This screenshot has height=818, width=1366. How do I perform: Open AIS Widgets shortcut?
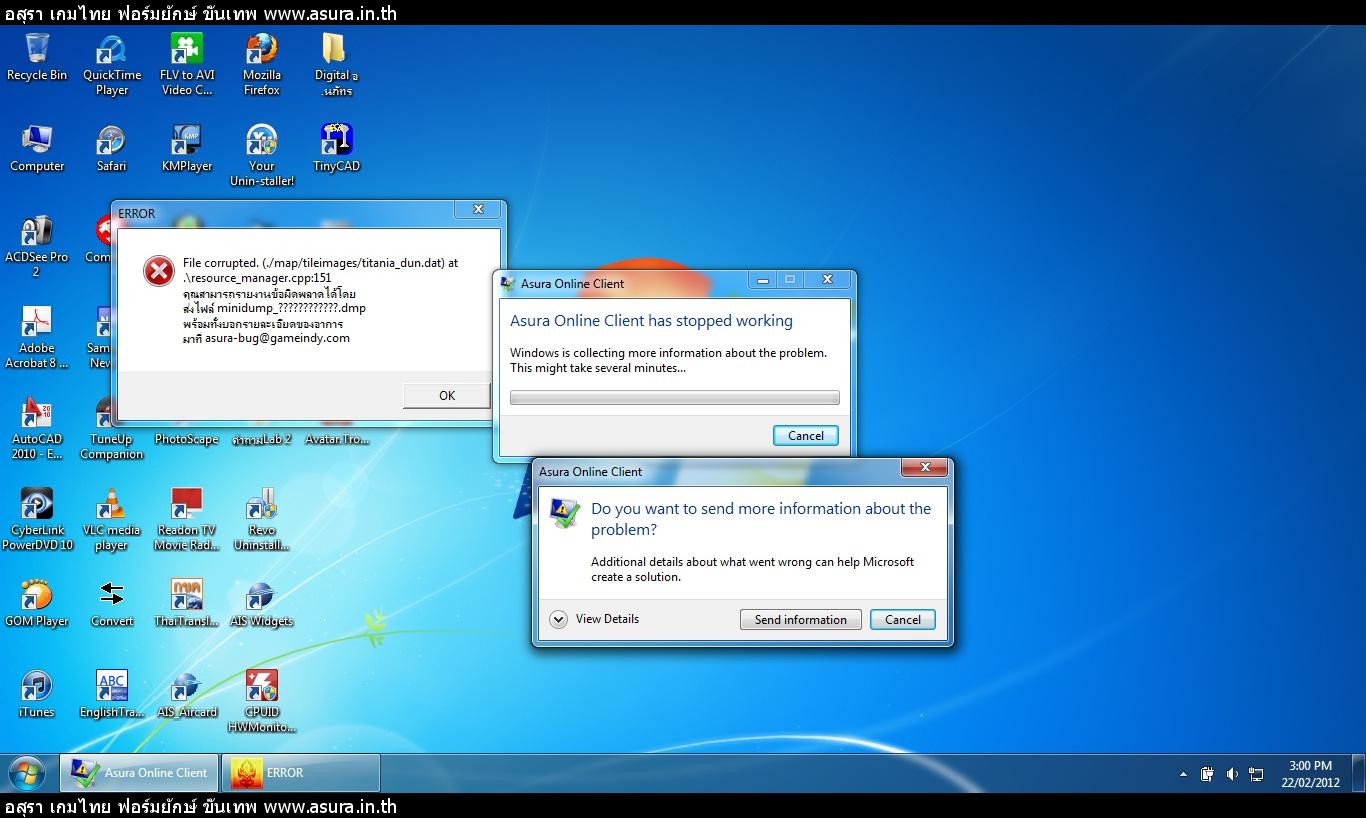262,603
